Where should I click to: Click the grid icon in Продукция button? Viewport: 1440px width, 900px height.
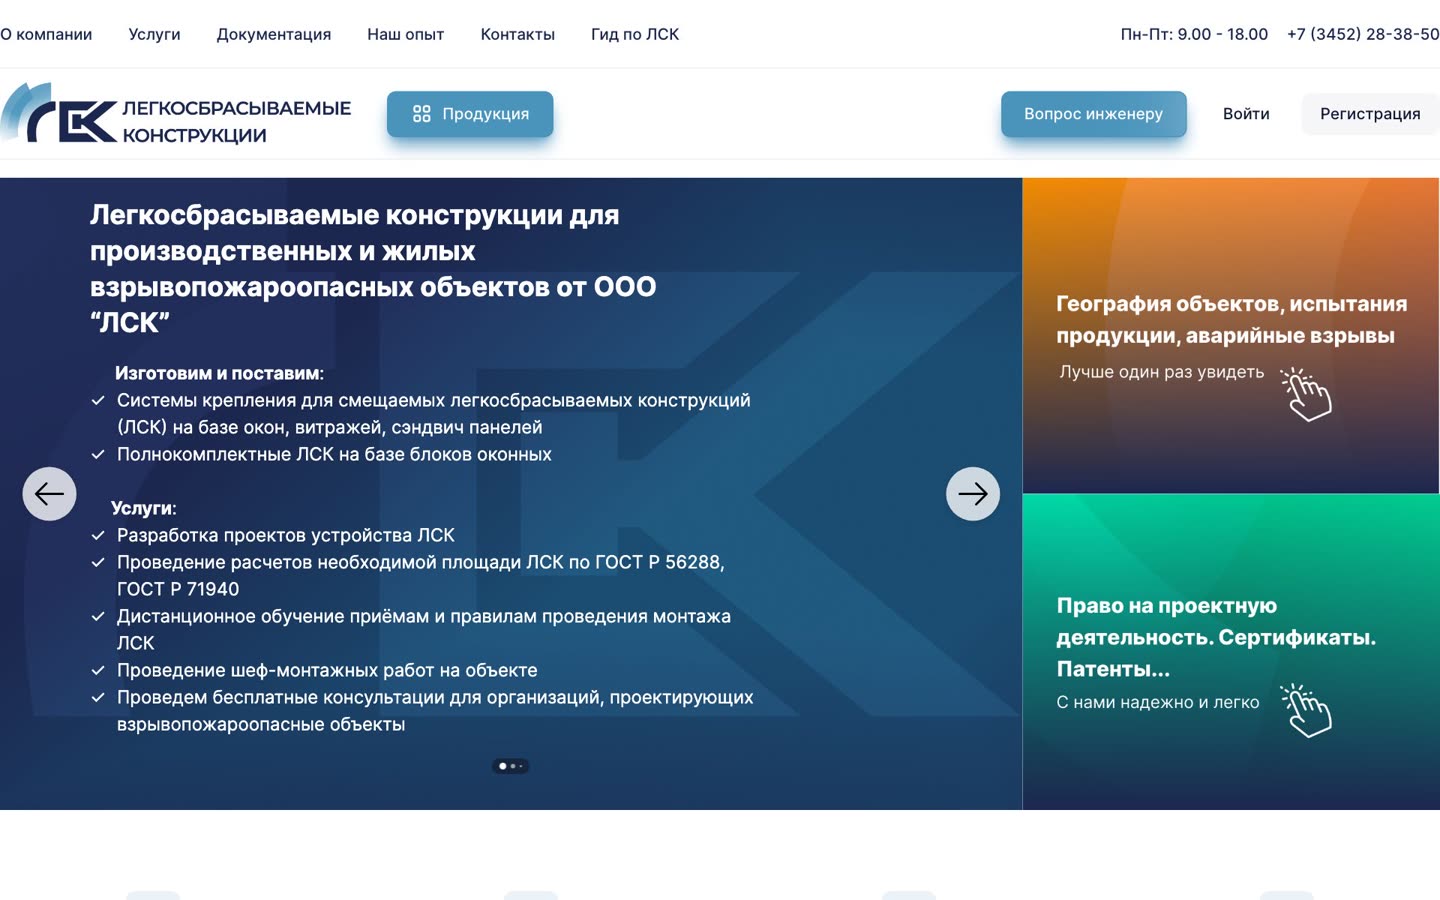421,114
